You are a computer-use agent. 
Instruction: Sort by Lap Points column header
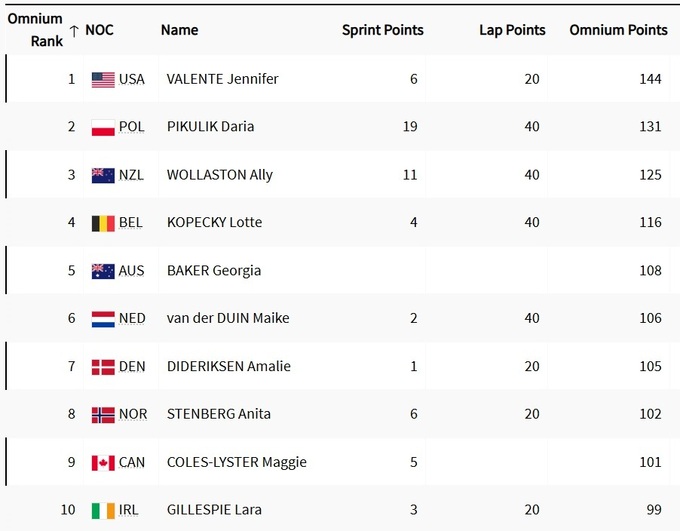[x=512, y=30]
